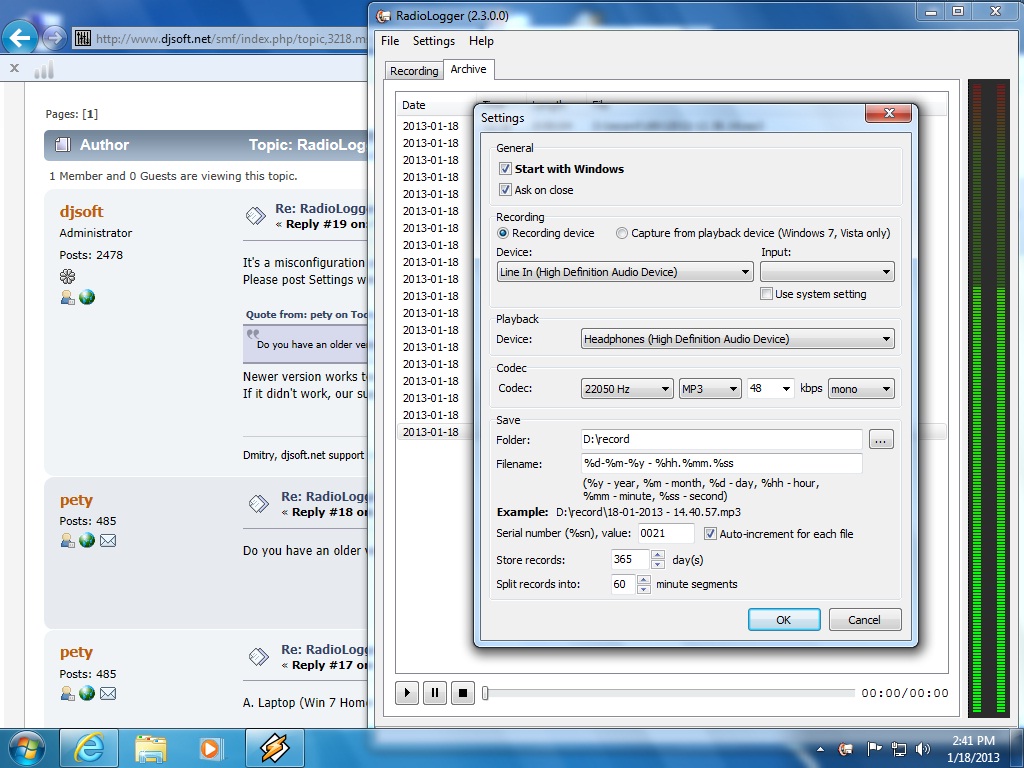Open the Input dropdown

pyautogui.click(x=827, y=272)
